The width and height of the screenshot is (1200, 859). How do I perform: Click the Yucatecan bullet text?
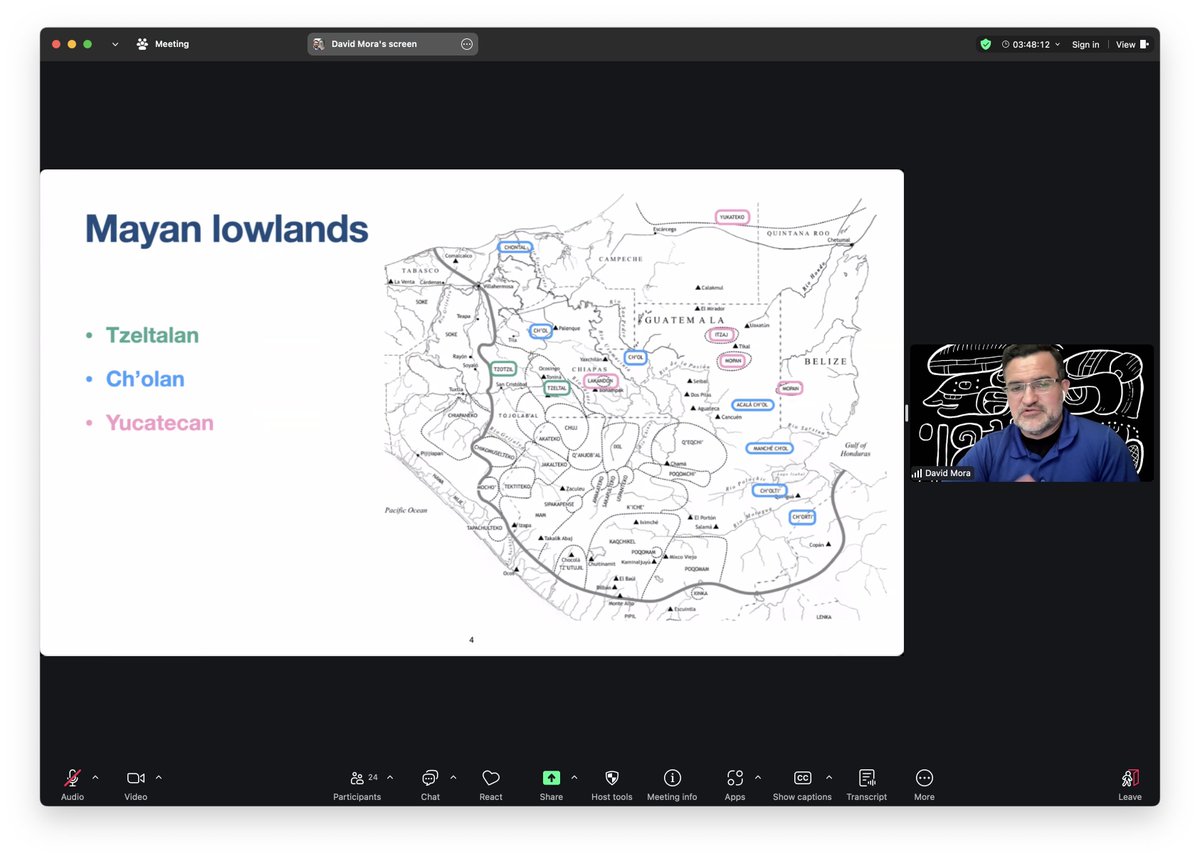[160, 422]
